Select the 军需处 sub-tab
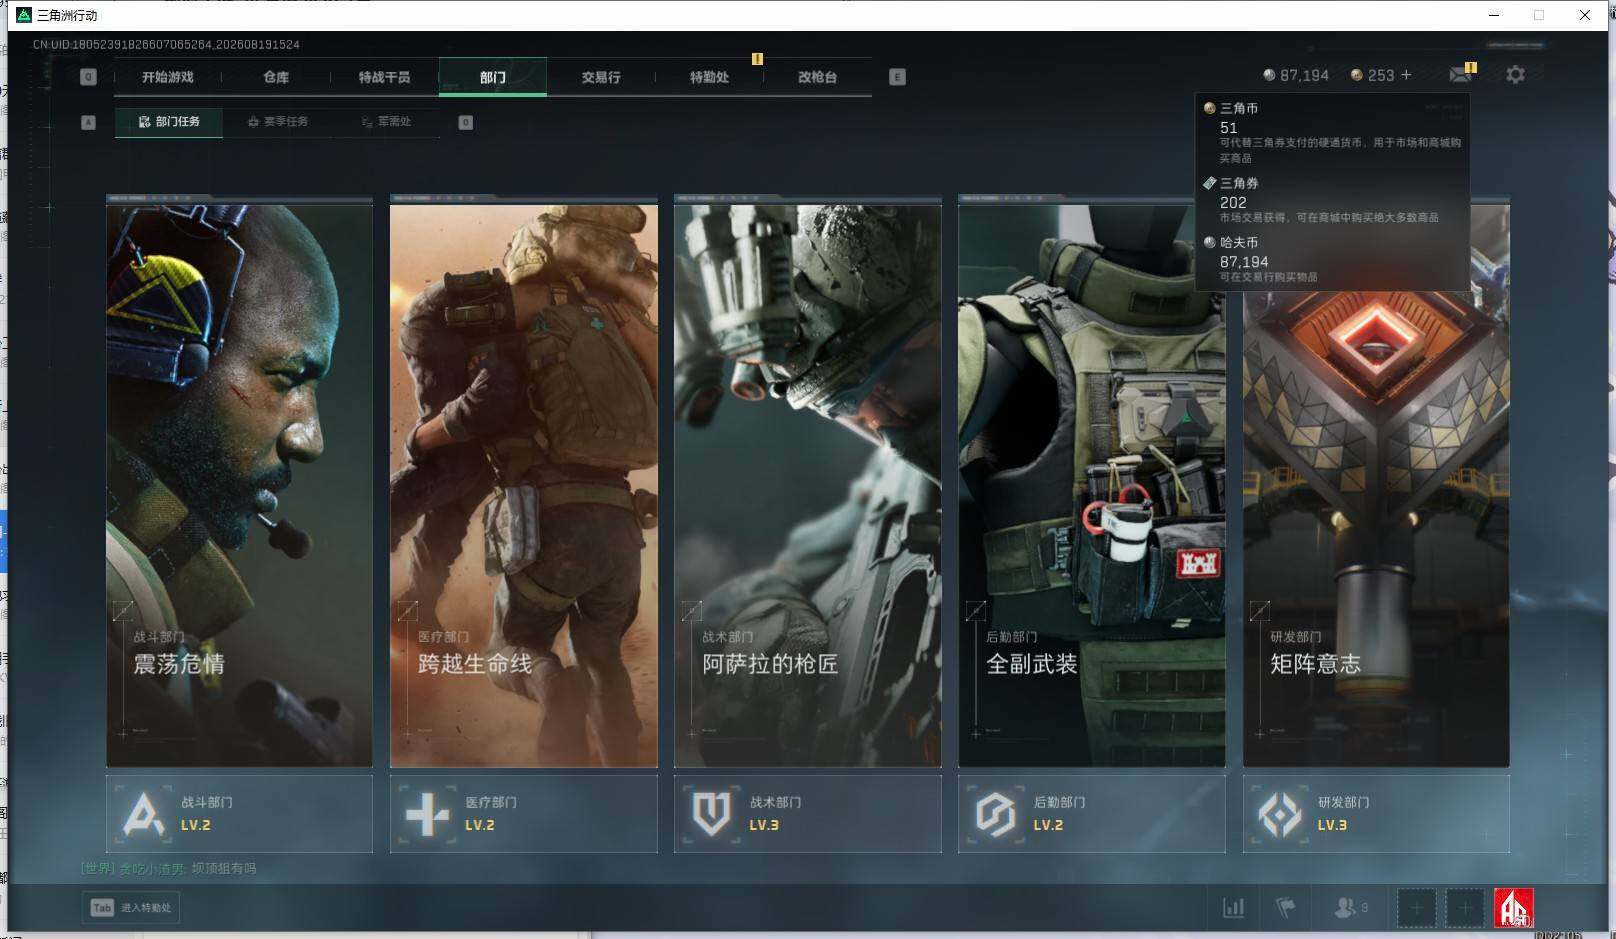This screenshot has width=1616, height=939. click(386, 122)
